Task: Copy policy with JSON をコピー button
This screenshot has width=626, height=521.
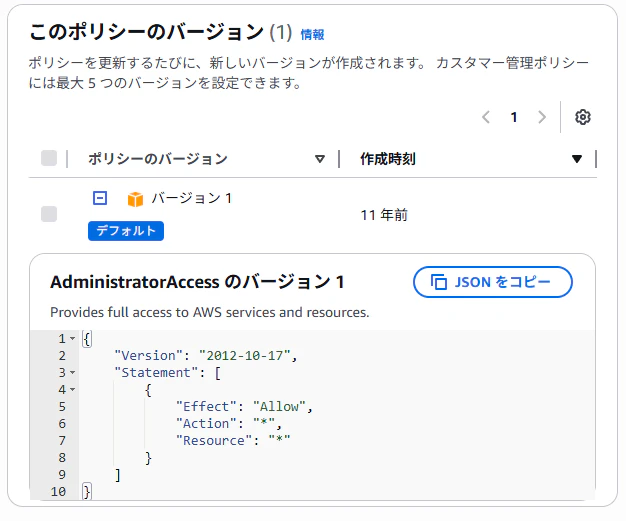Action: [493, 282]
